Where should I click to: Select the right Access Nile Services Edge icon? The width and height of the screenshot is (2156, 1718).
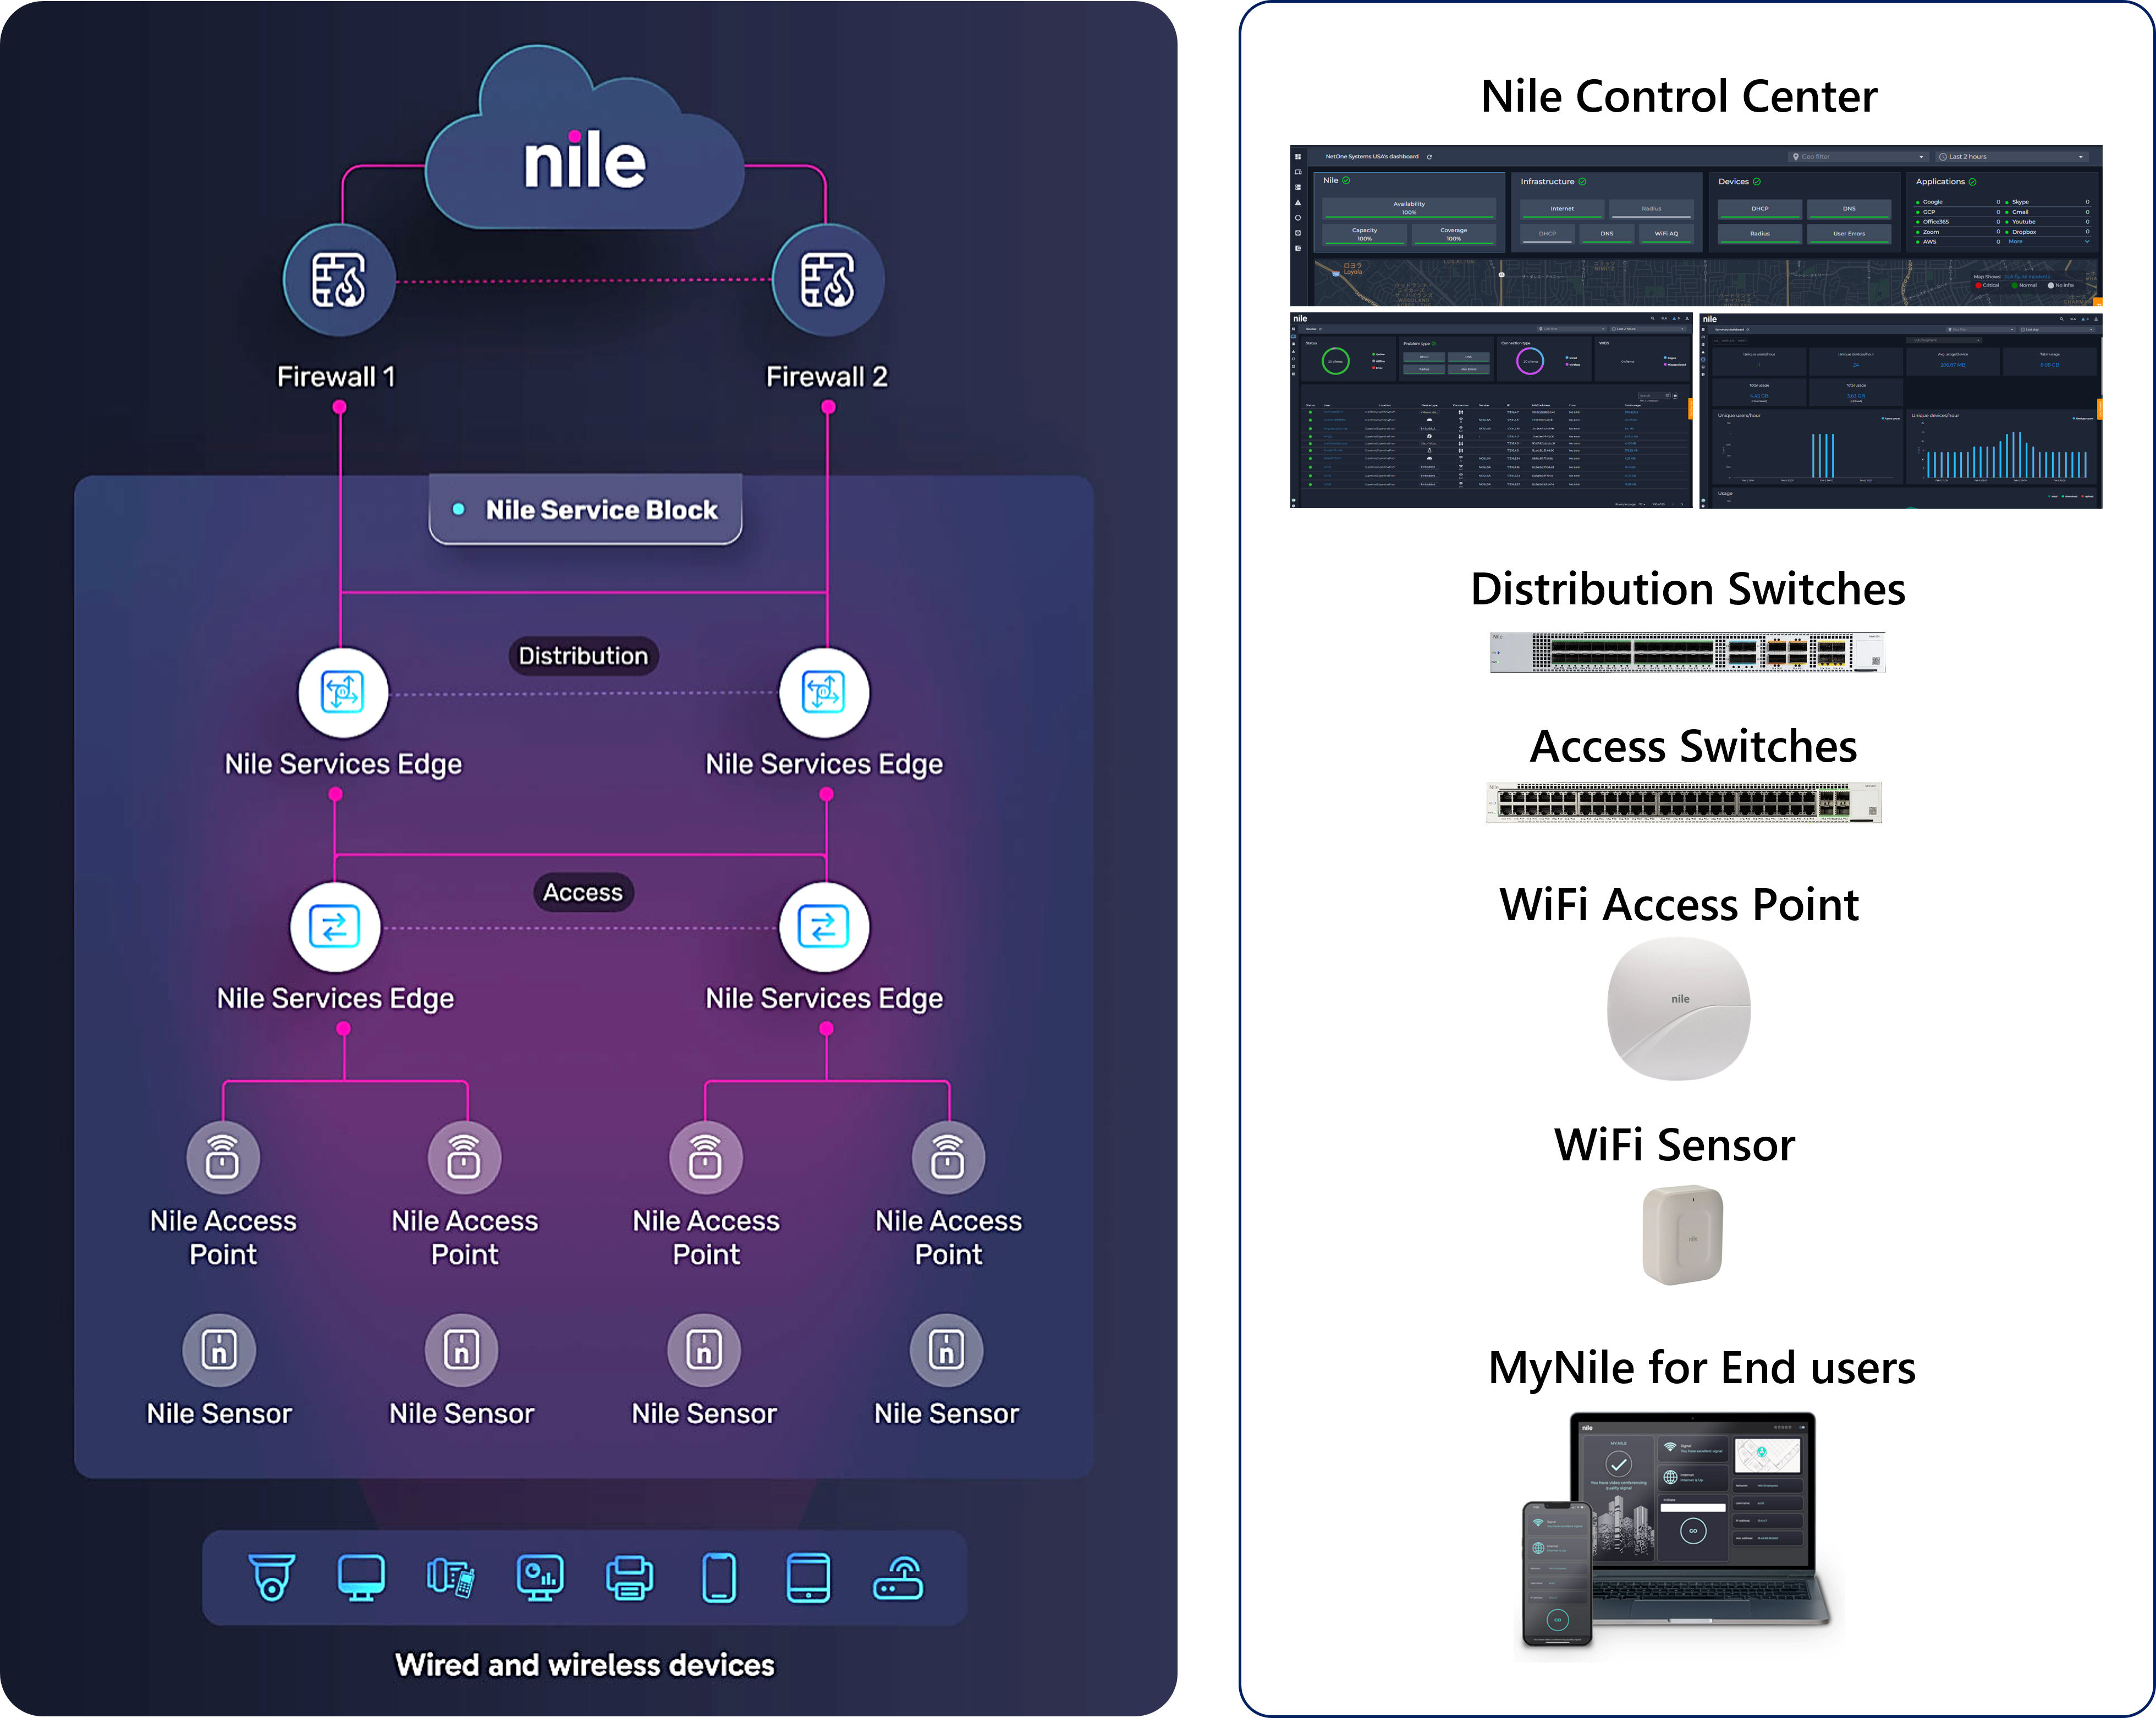tap(823, 926)
